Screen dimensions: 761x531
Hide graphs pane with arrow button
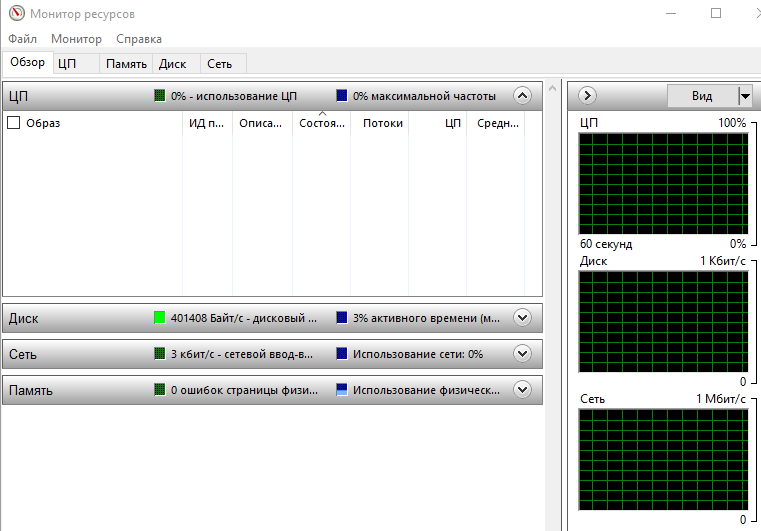tap(587, 96)
